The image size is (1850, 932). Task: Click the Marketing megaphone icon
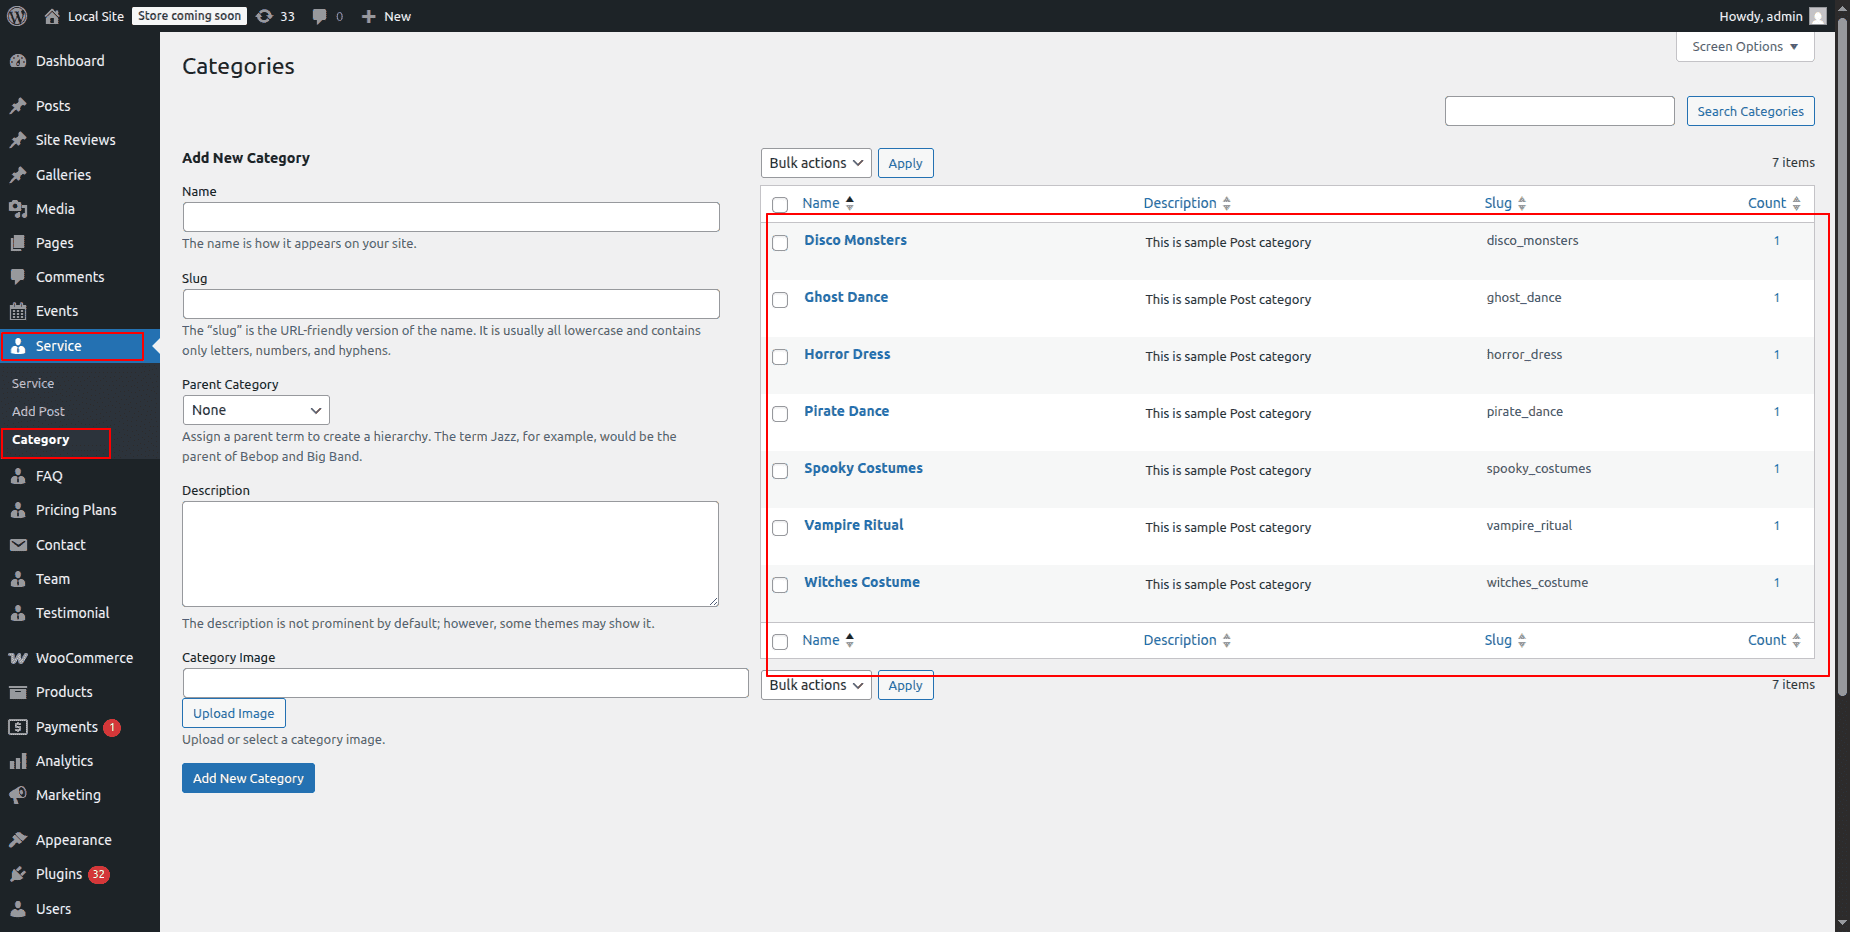tap(18, 795)
